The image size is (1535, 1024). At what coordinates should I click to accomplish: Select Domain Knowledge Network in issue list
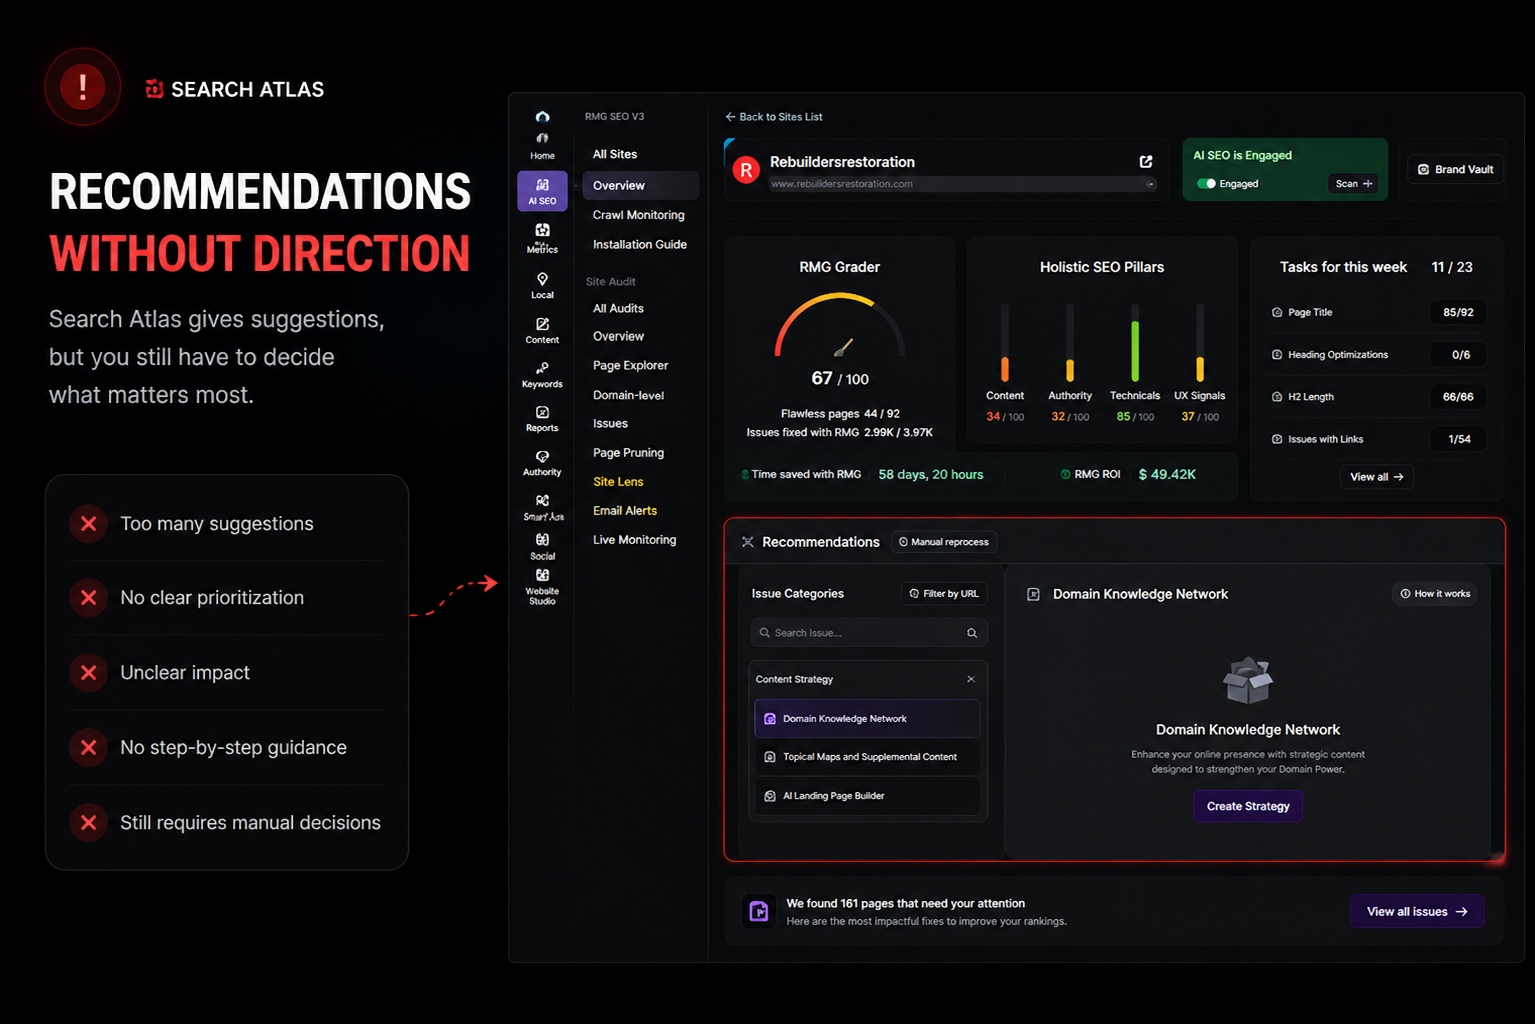pos(867,719)
